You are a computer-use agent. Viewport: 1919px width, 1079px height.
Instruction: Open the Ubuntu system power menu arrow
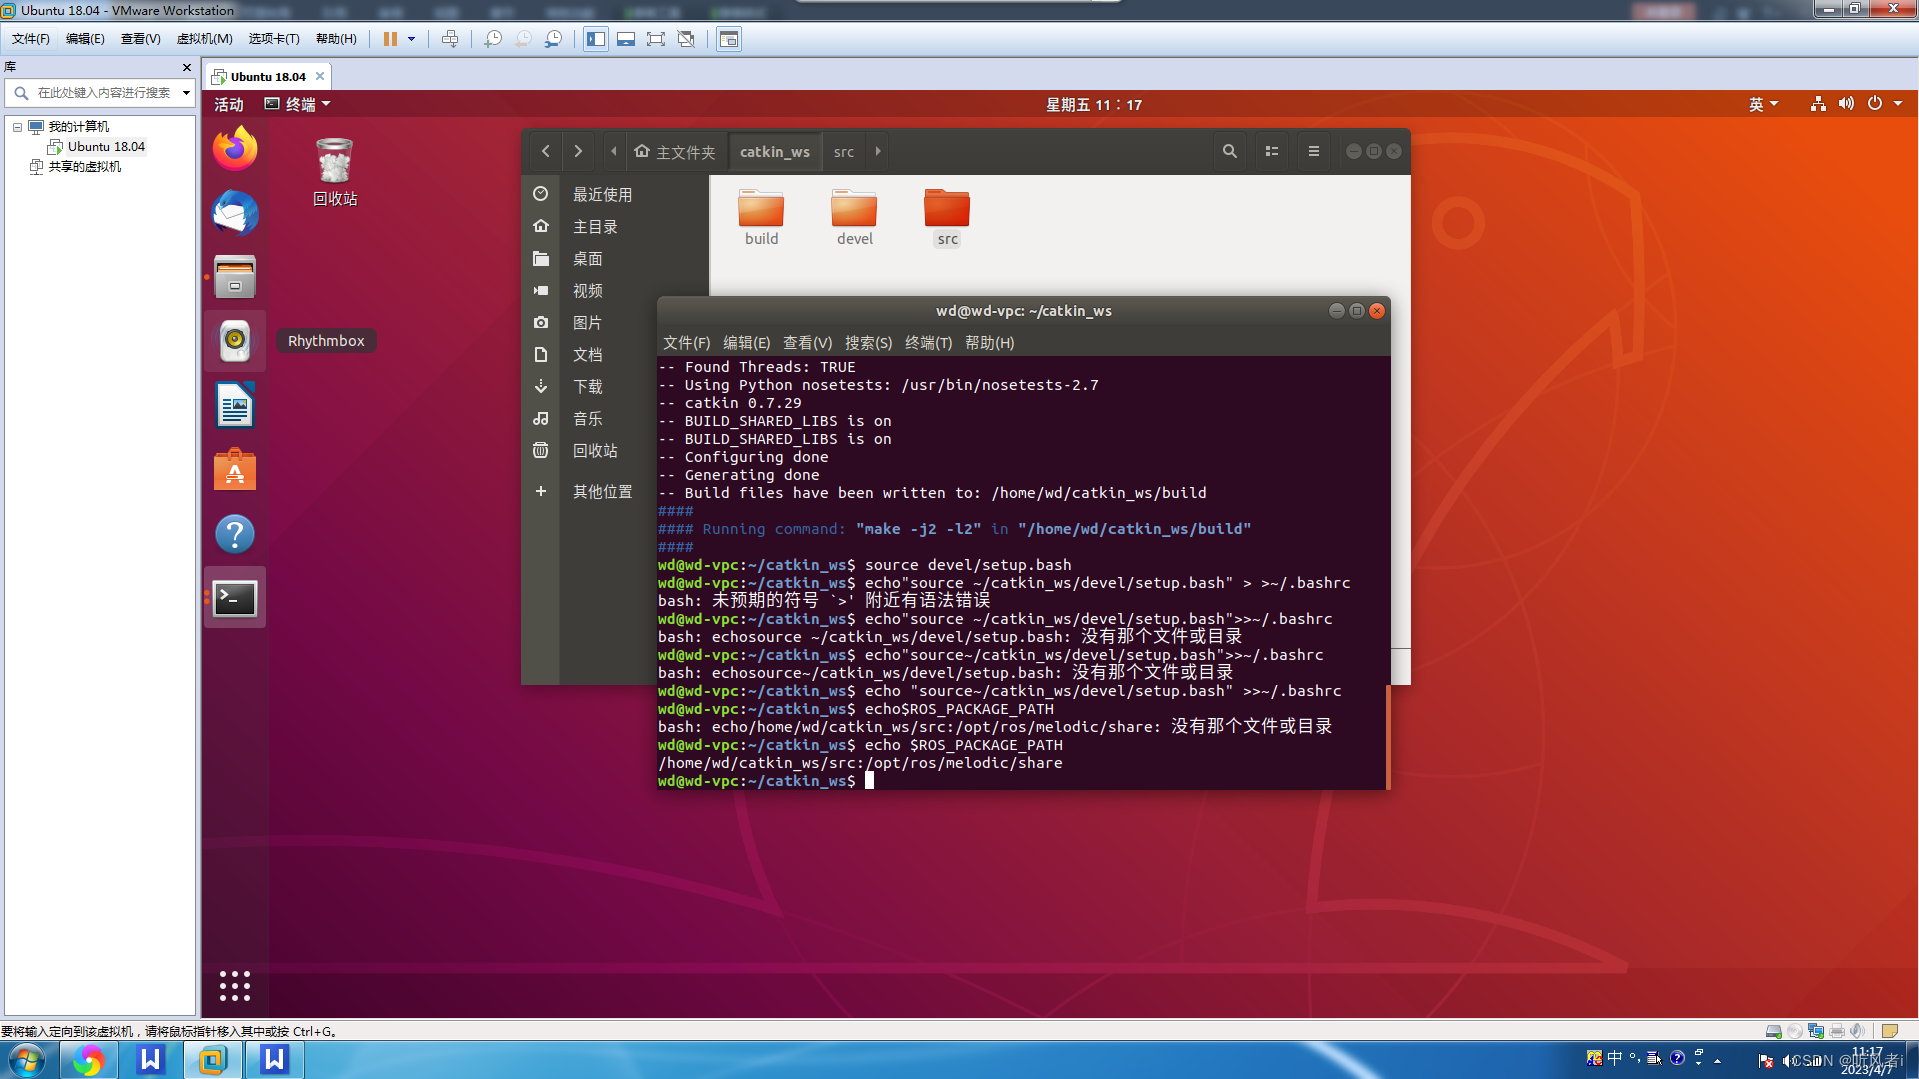[1898, 104]
